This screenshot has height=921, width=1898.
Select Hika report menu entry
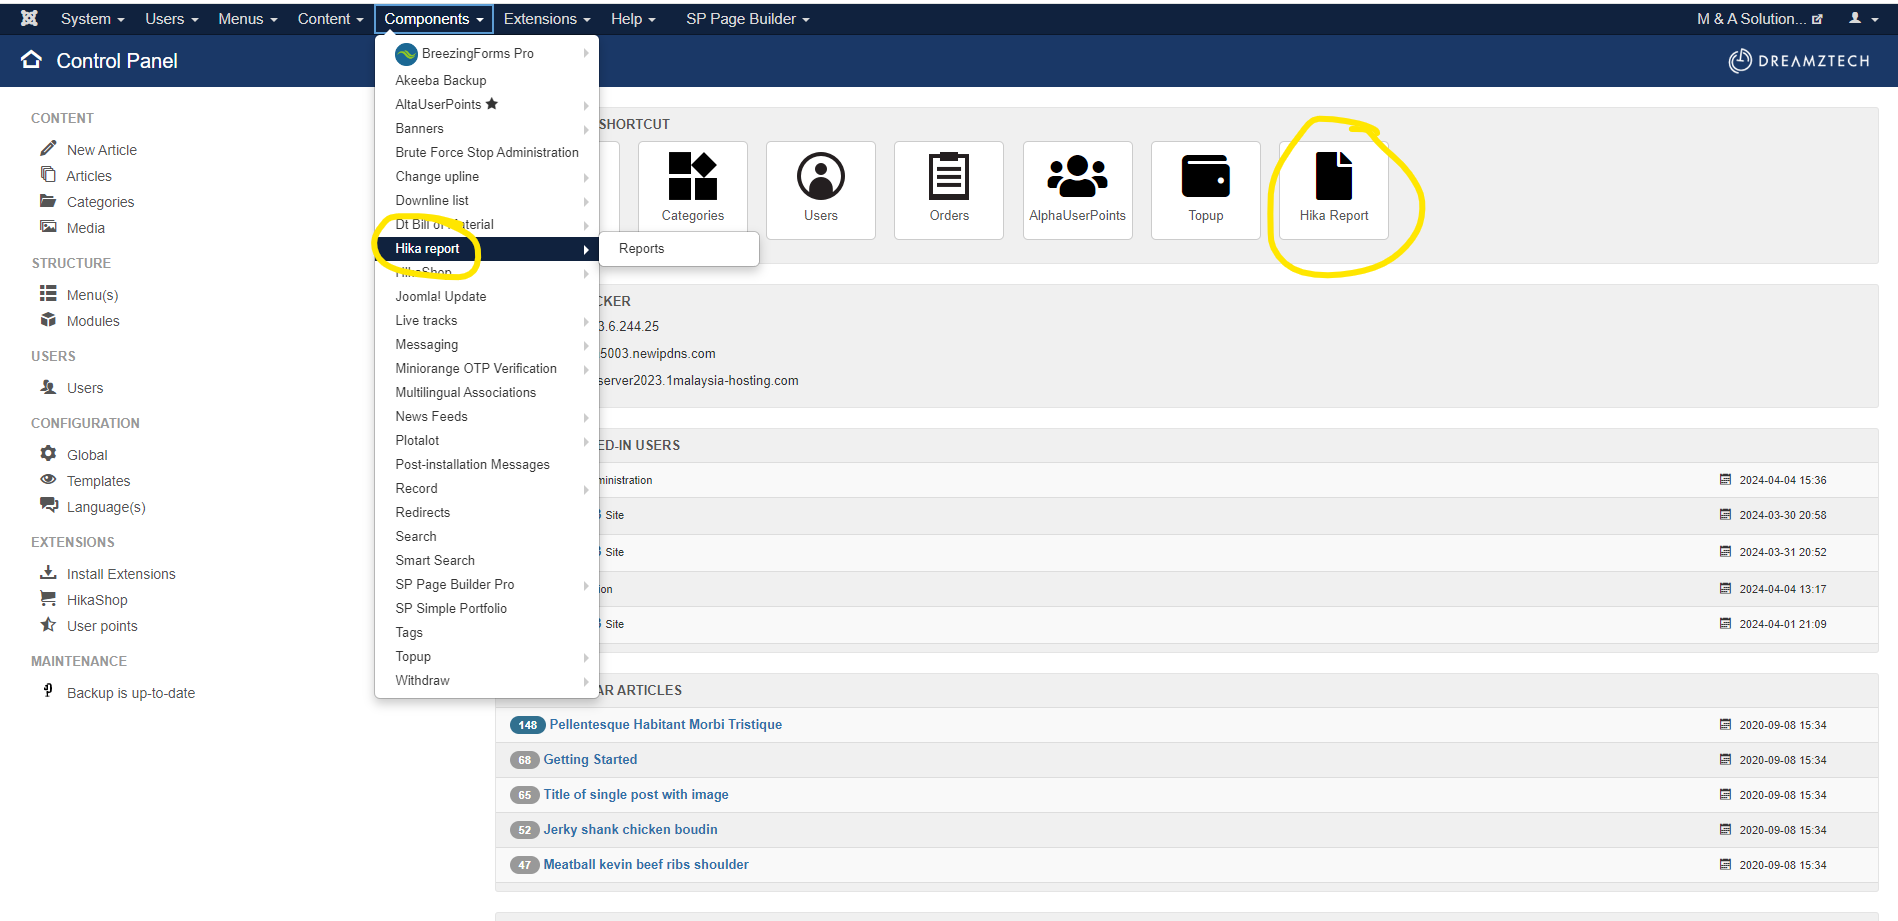click(x=487, y=249)
